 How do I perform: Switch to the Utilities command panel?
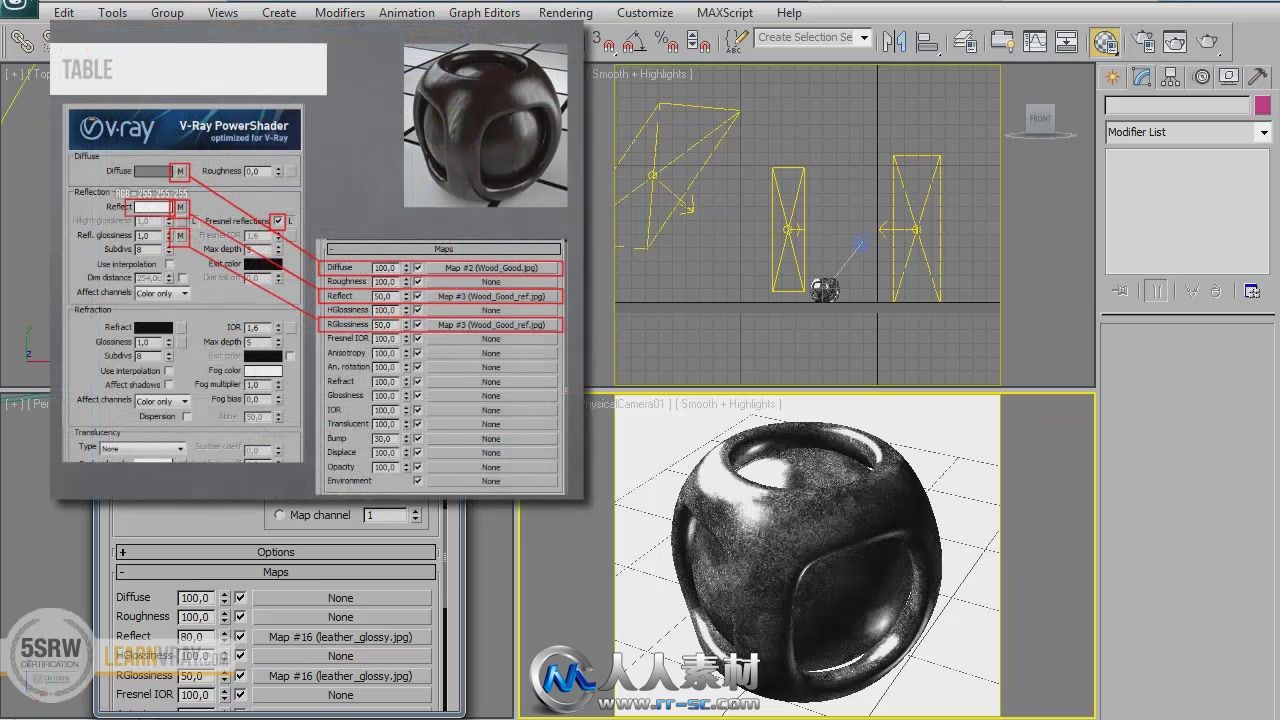1258,78
